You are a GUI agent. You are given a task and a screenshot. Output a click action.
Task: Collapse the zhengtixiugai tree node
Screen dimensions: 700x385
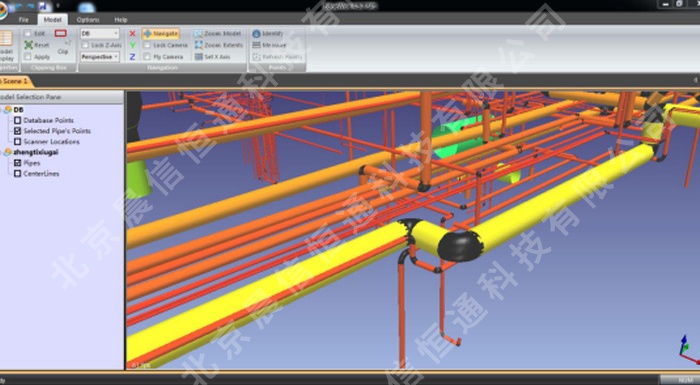point(3,152)
